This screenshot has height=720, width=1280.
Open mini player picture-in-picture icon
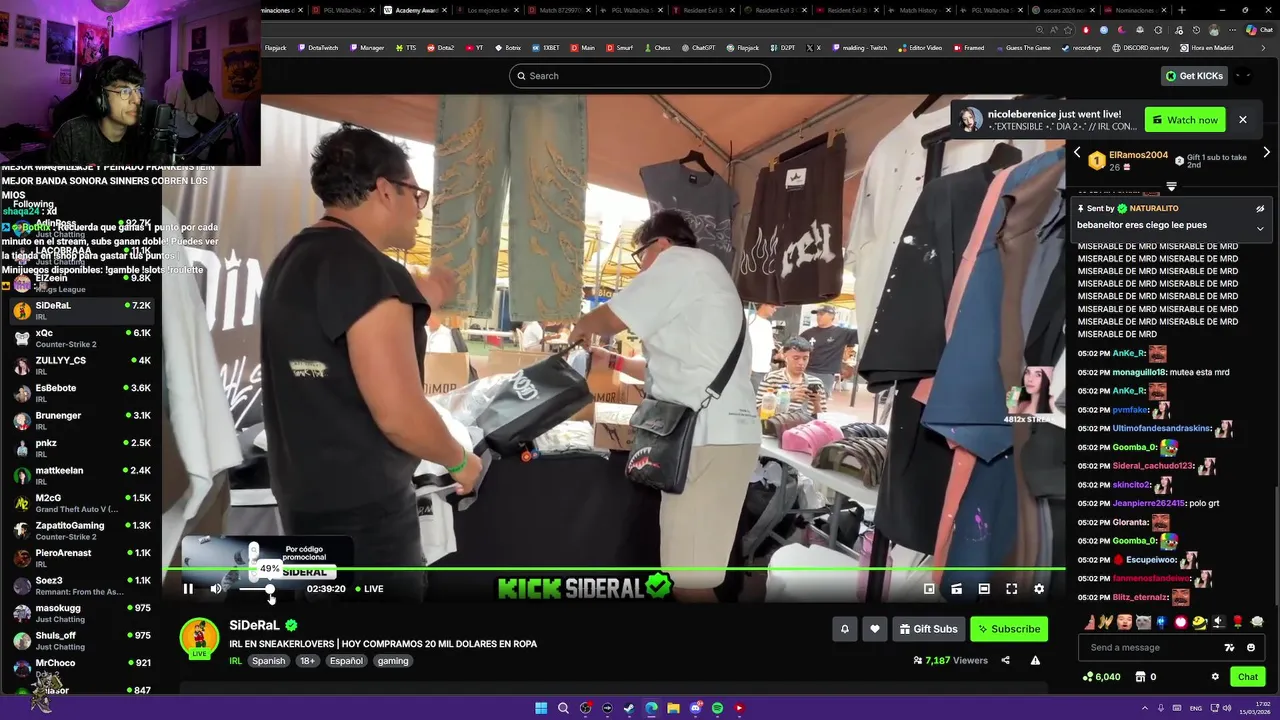(x=929, y=589)
